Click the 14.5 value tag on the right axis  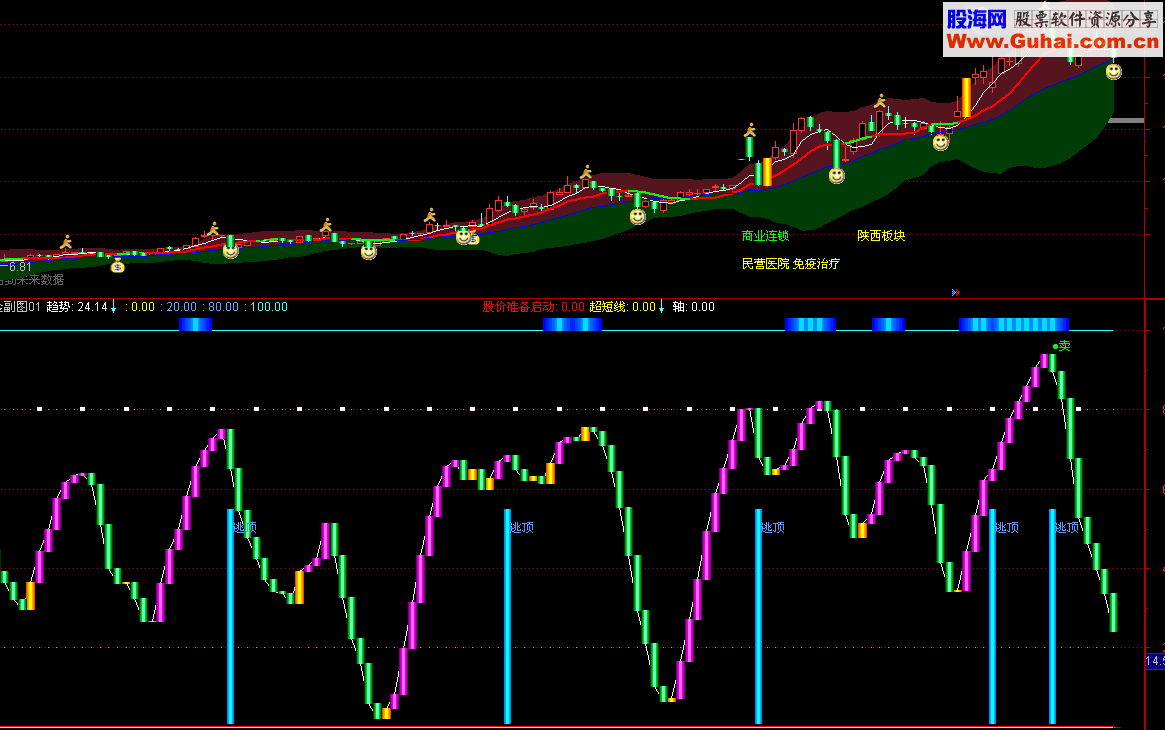pos(1155,661)
